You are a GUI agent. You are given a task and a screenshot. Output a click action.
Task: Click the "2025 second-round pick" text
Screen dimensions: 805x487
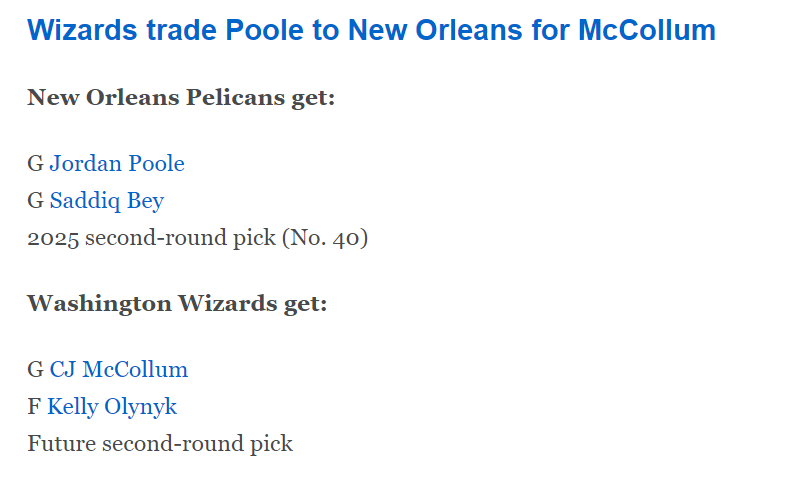pos(151,240)
